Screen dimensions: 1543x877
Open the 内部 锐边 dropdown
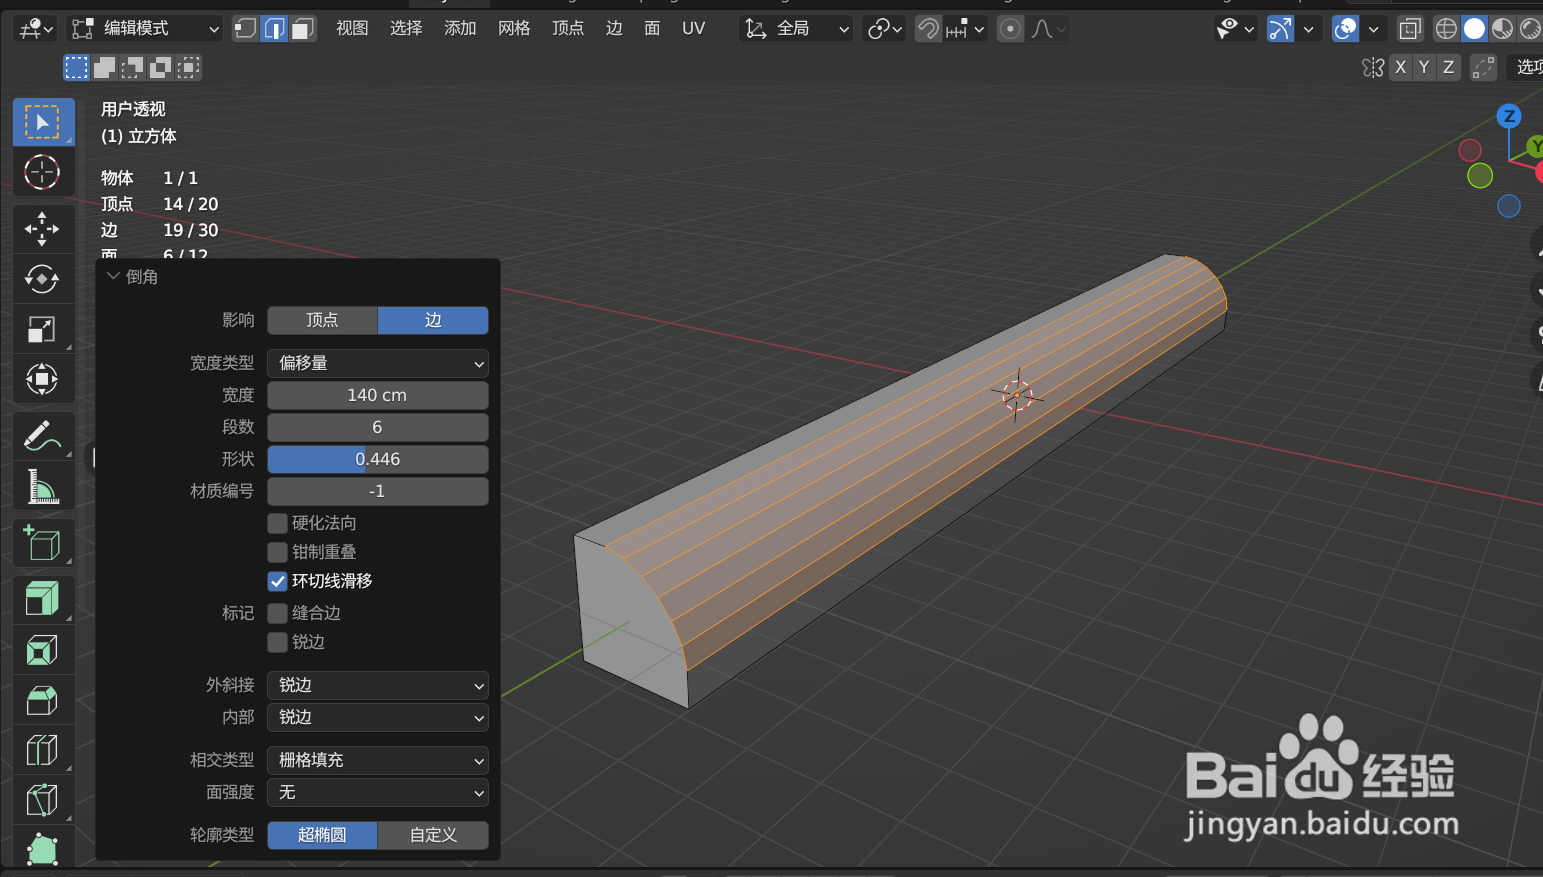click(378, 717)
